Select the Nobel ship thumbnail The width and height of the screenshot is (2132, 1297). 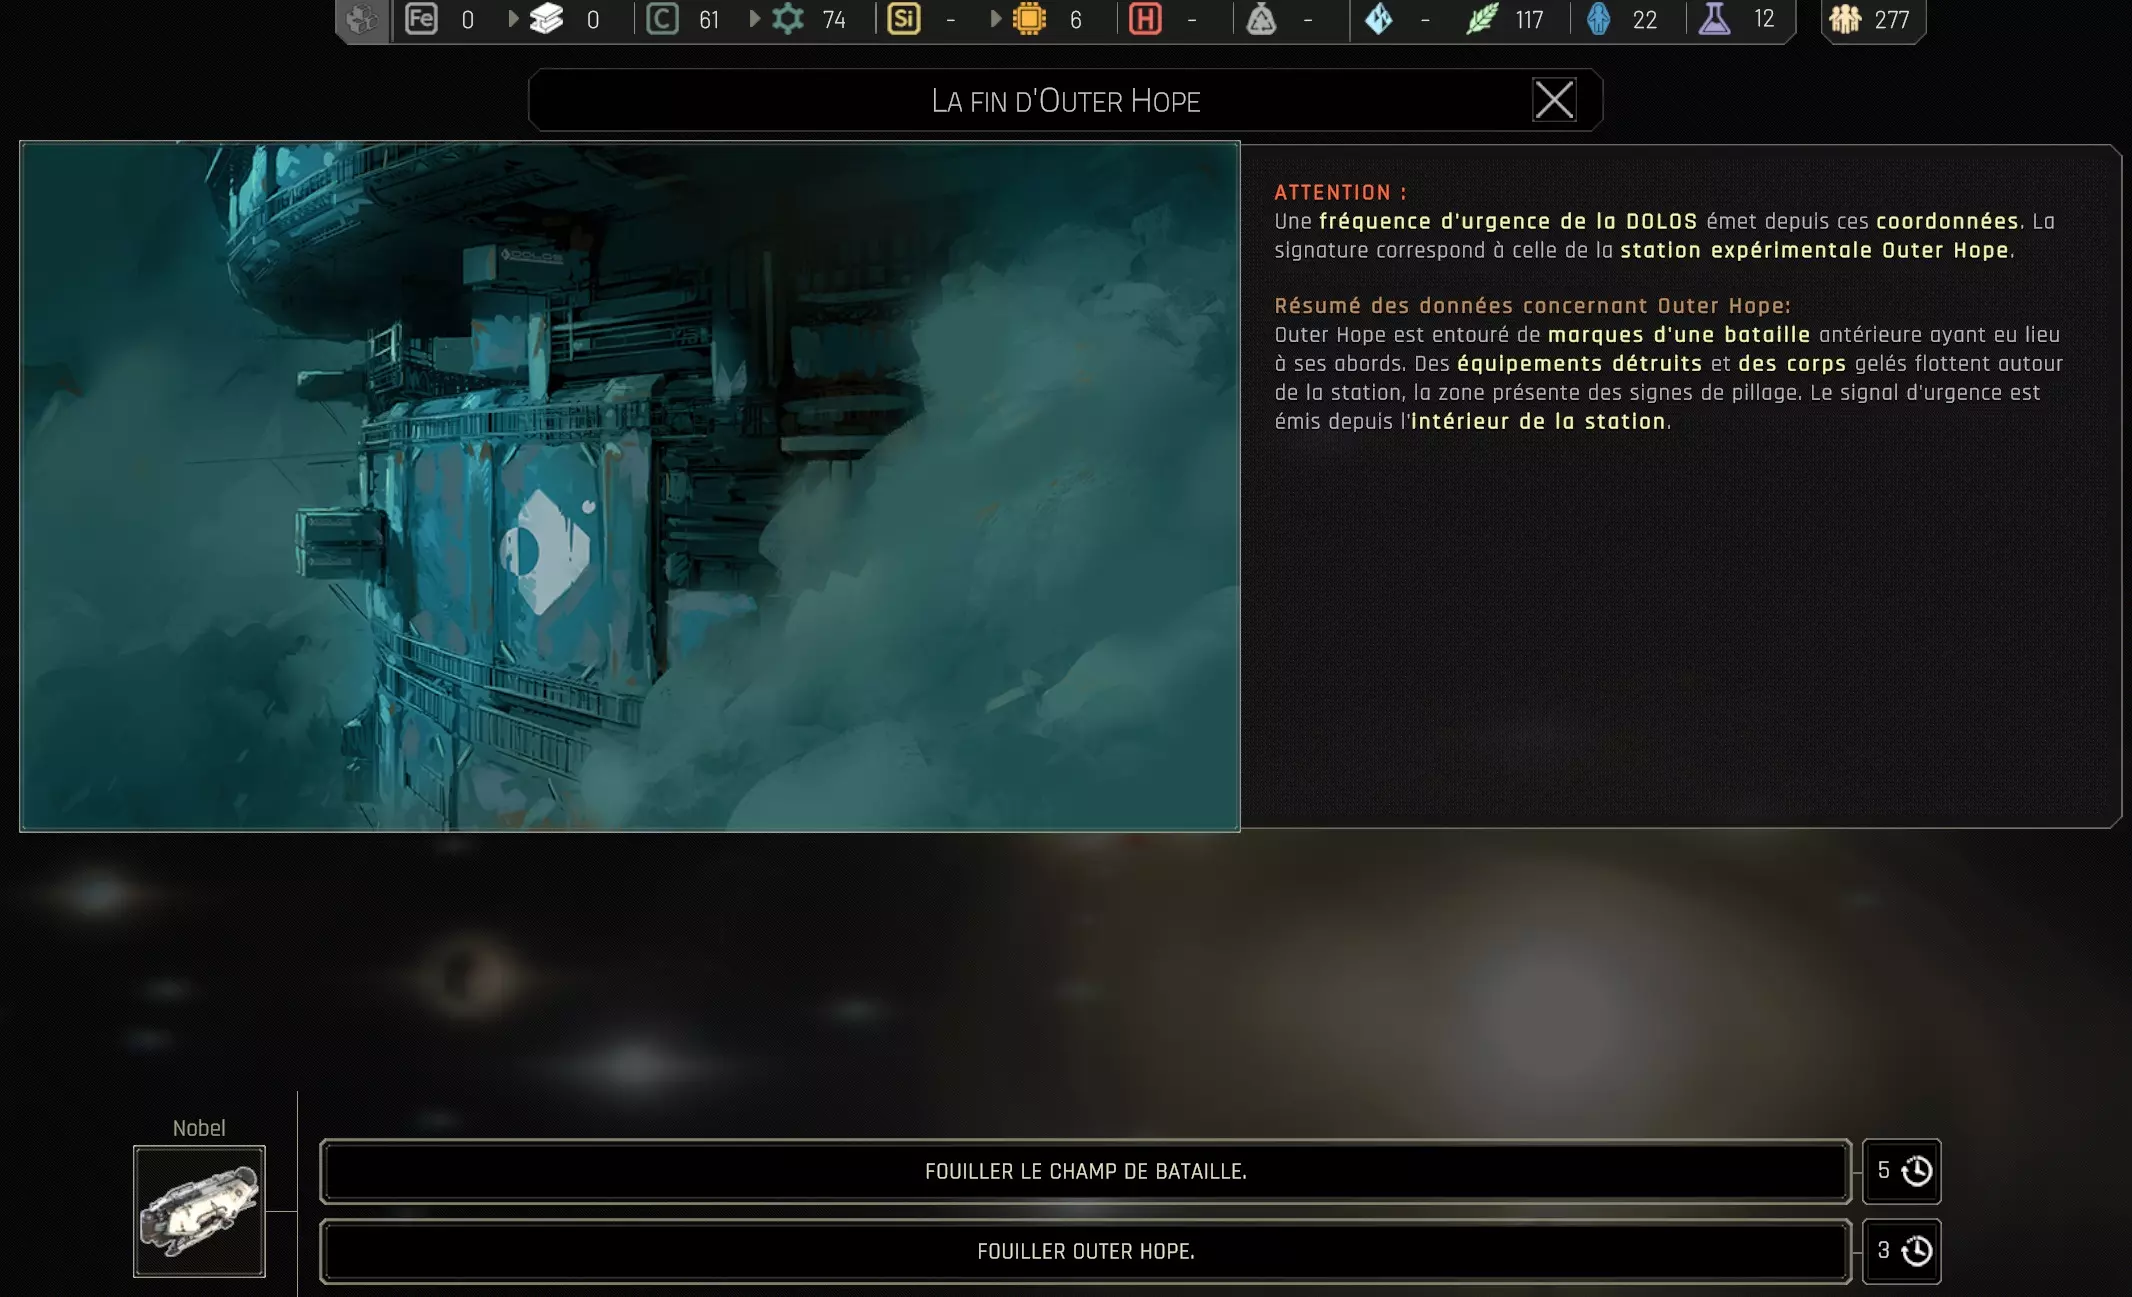199,1211
